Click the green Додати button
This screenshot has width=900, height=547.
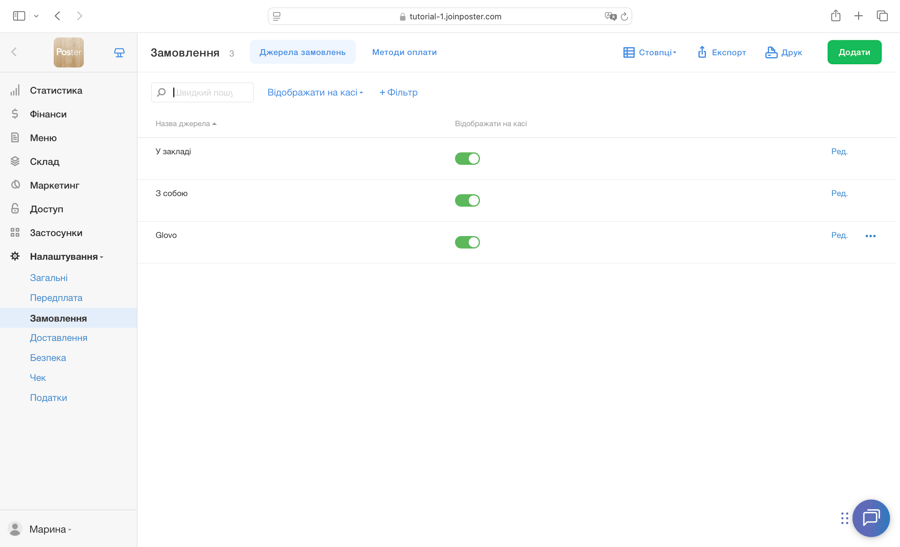(854, 52)
